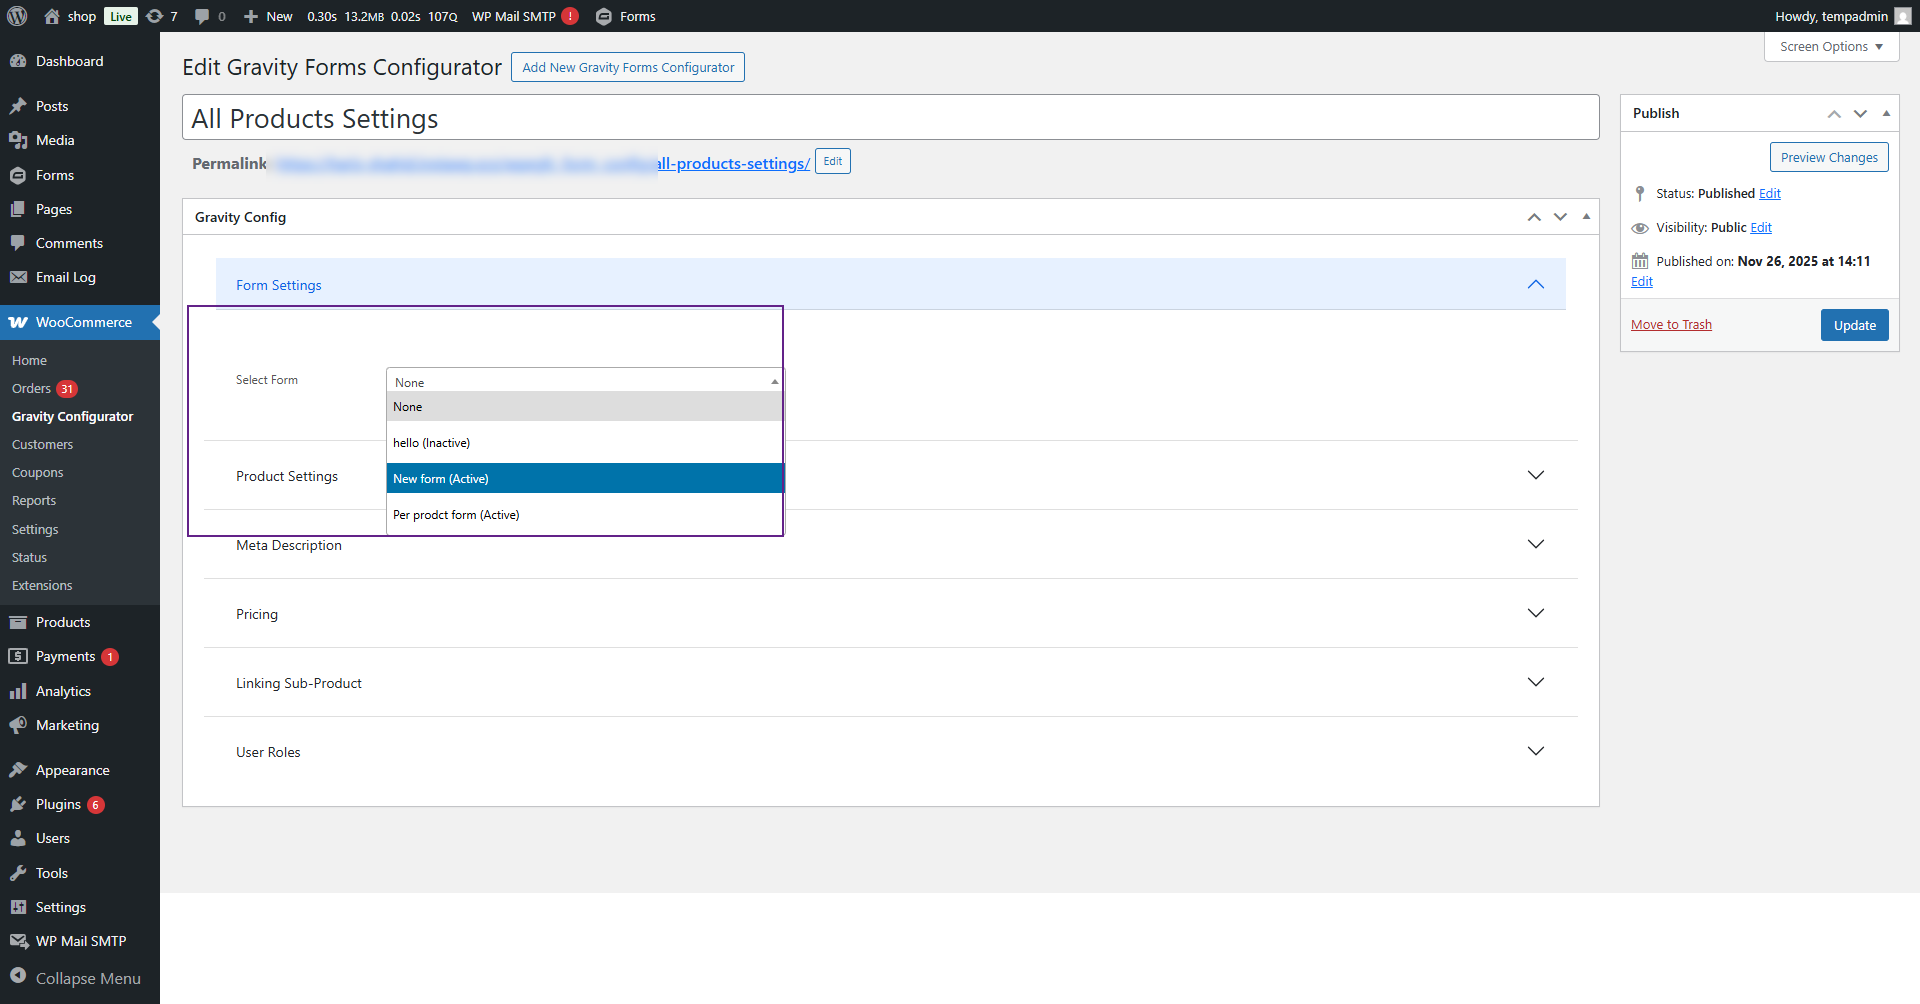Expand the User Roles section
Image resolution: width=1920 pixels, height=1004 pixels.
[1536, 751]
